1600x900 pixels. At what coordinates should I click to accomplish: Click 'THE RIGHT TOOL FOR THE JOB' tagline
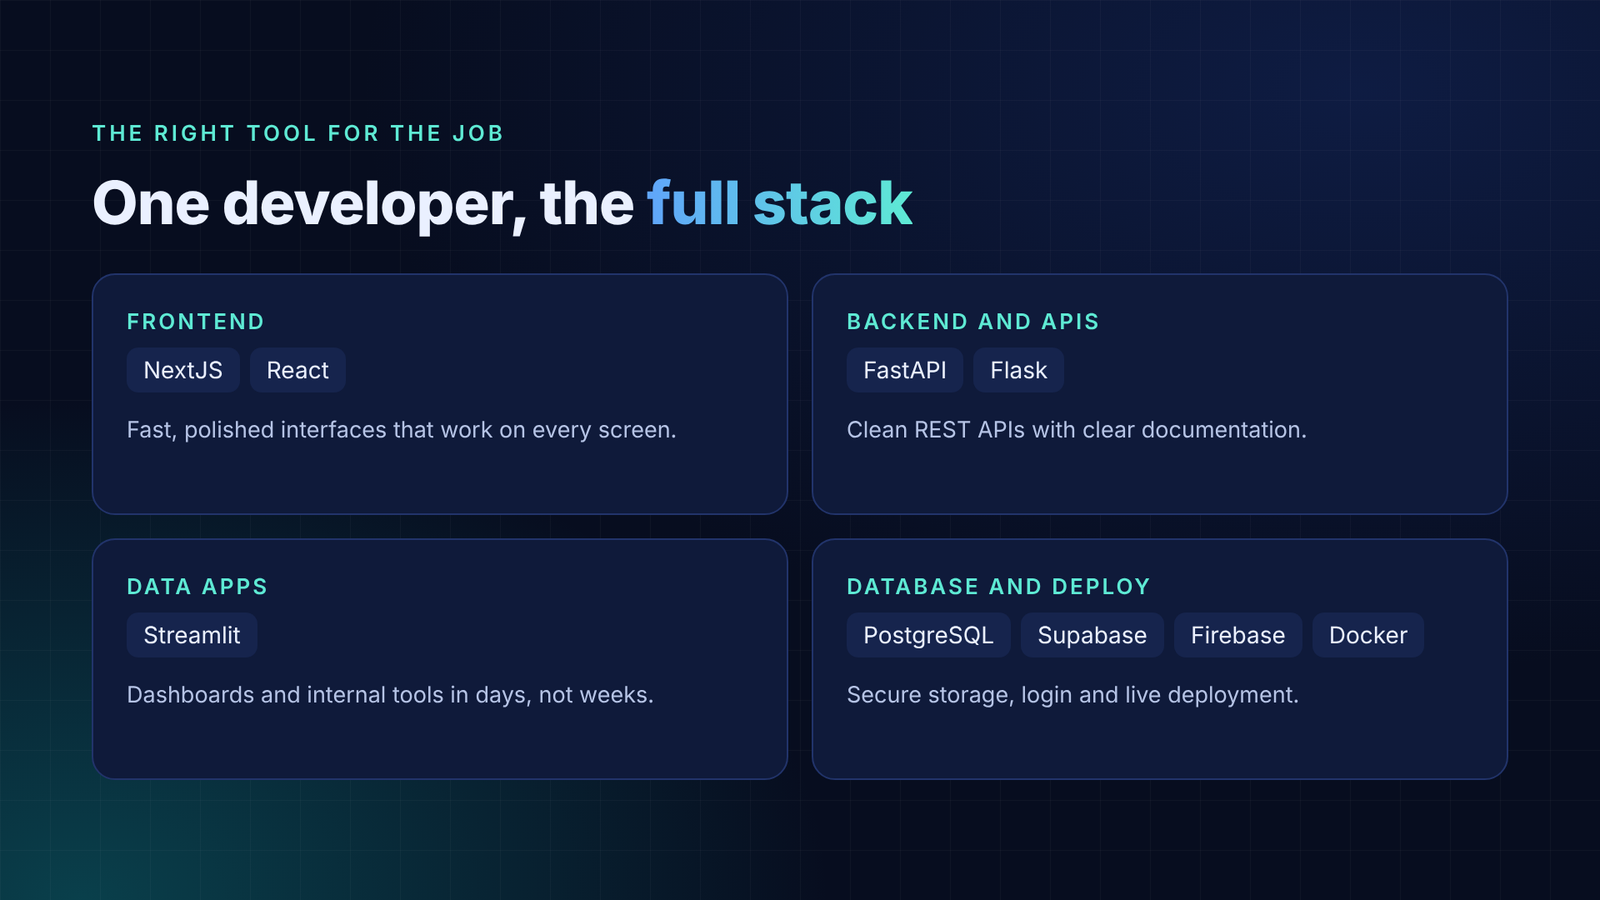click(x=298, y=133)
